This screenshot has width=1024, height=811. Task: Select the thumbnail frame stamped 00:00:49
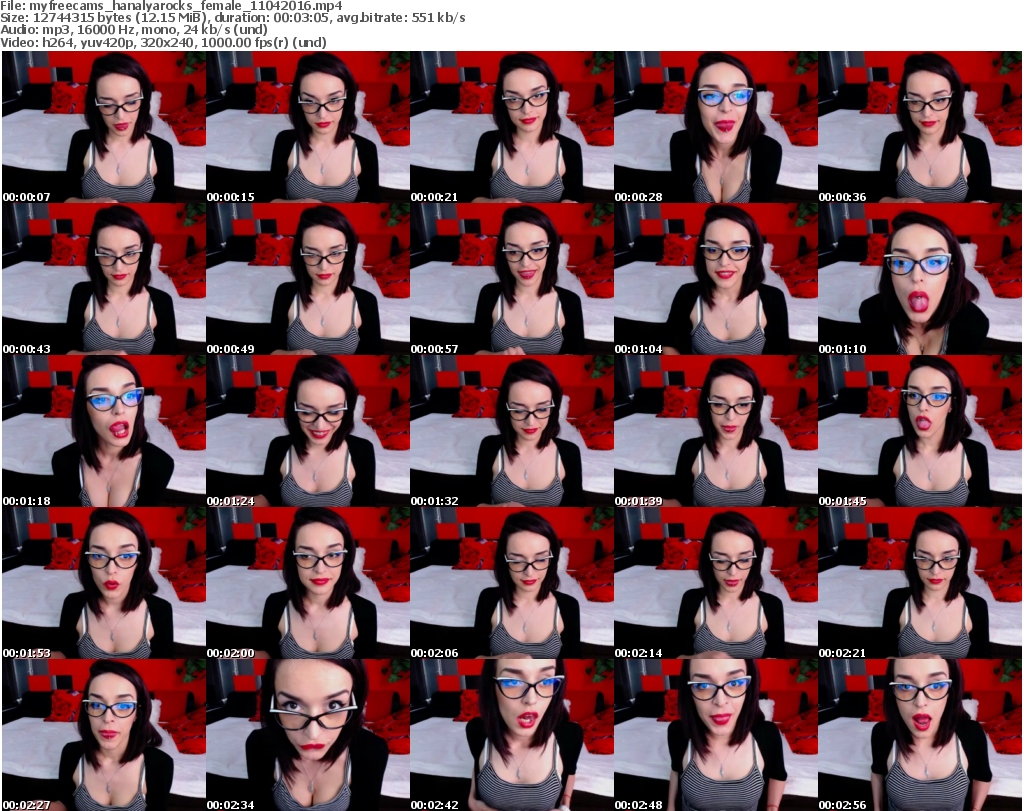click(308, 279)
